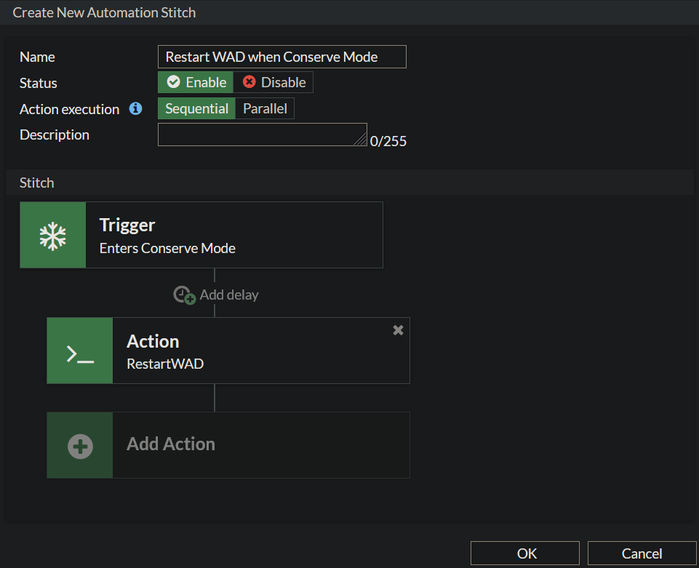Remove the RestartWAD action with X
Viewport: 699px width, 568px height.
pos(398,330)
